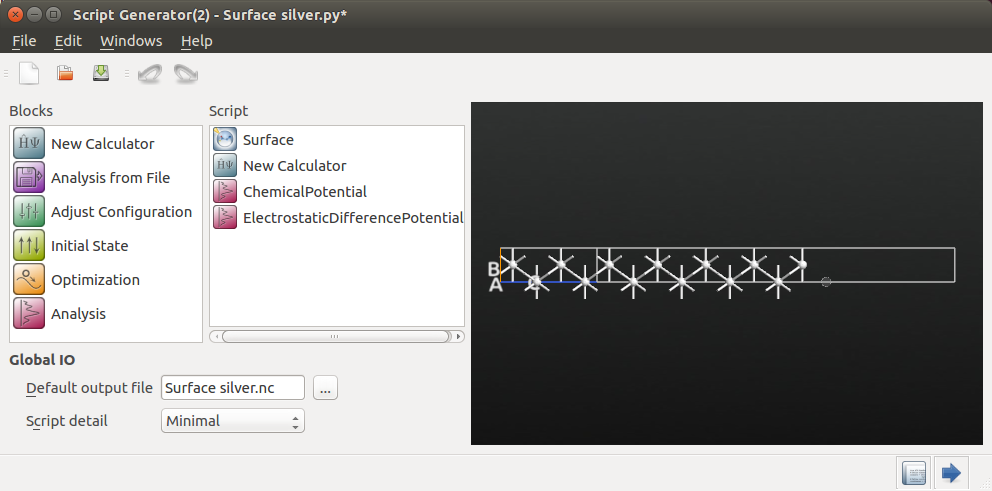This screenshot has width=992, height=491.
Task: Open the Script detail Minimal dropdown
Action: 233,421
